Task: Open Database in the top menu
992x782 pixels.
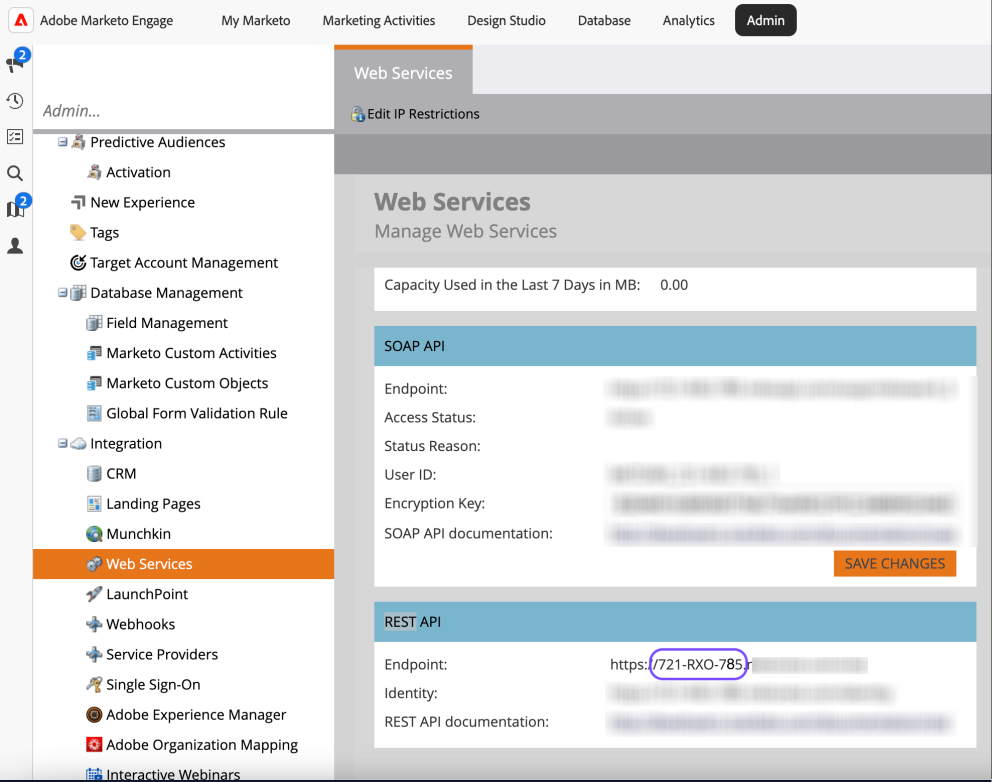Action: [x=604, y=20]
